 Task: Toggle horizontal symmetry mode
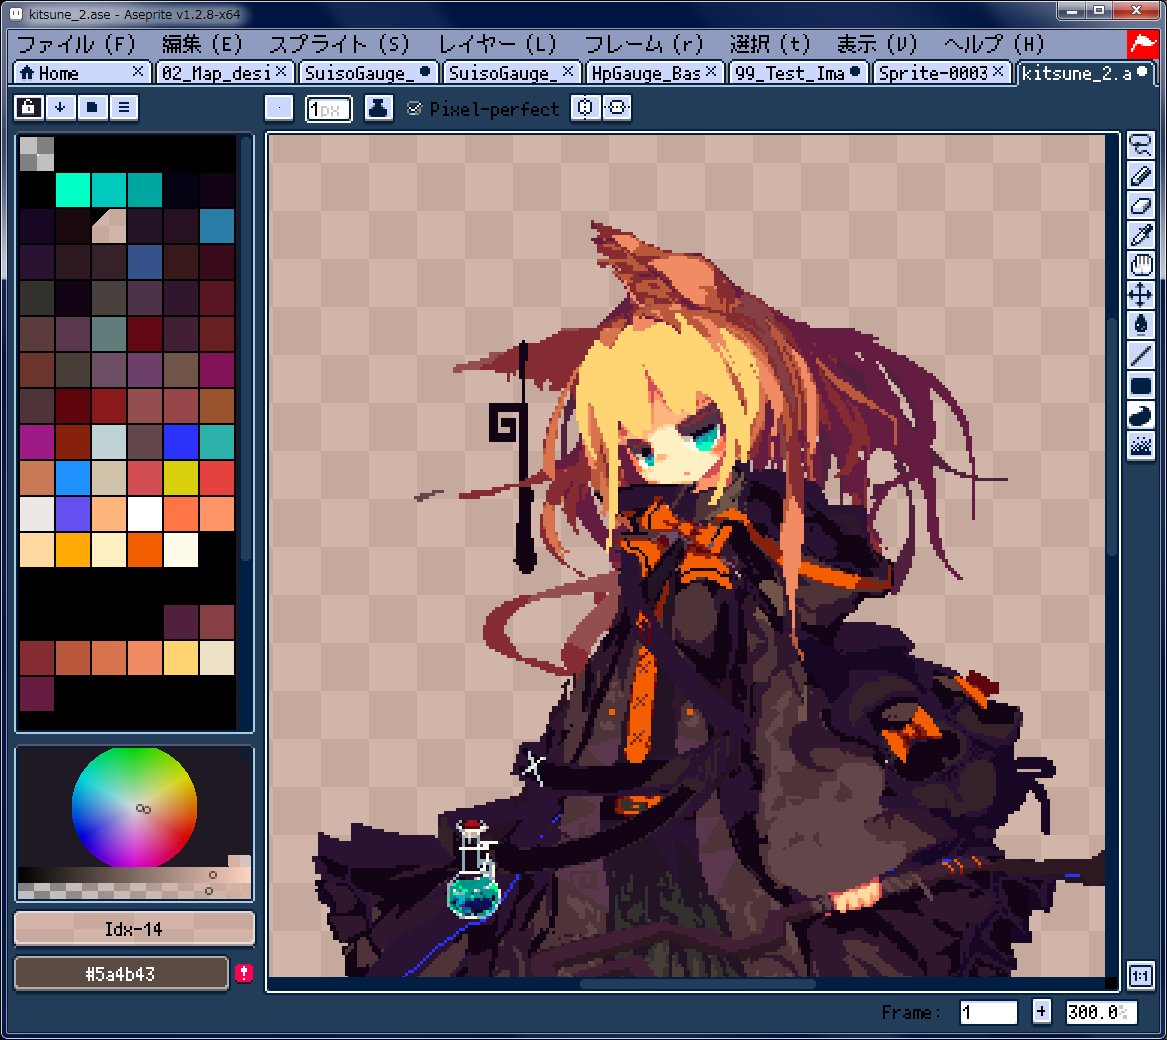pyautogui.click(x=585, y=108)
